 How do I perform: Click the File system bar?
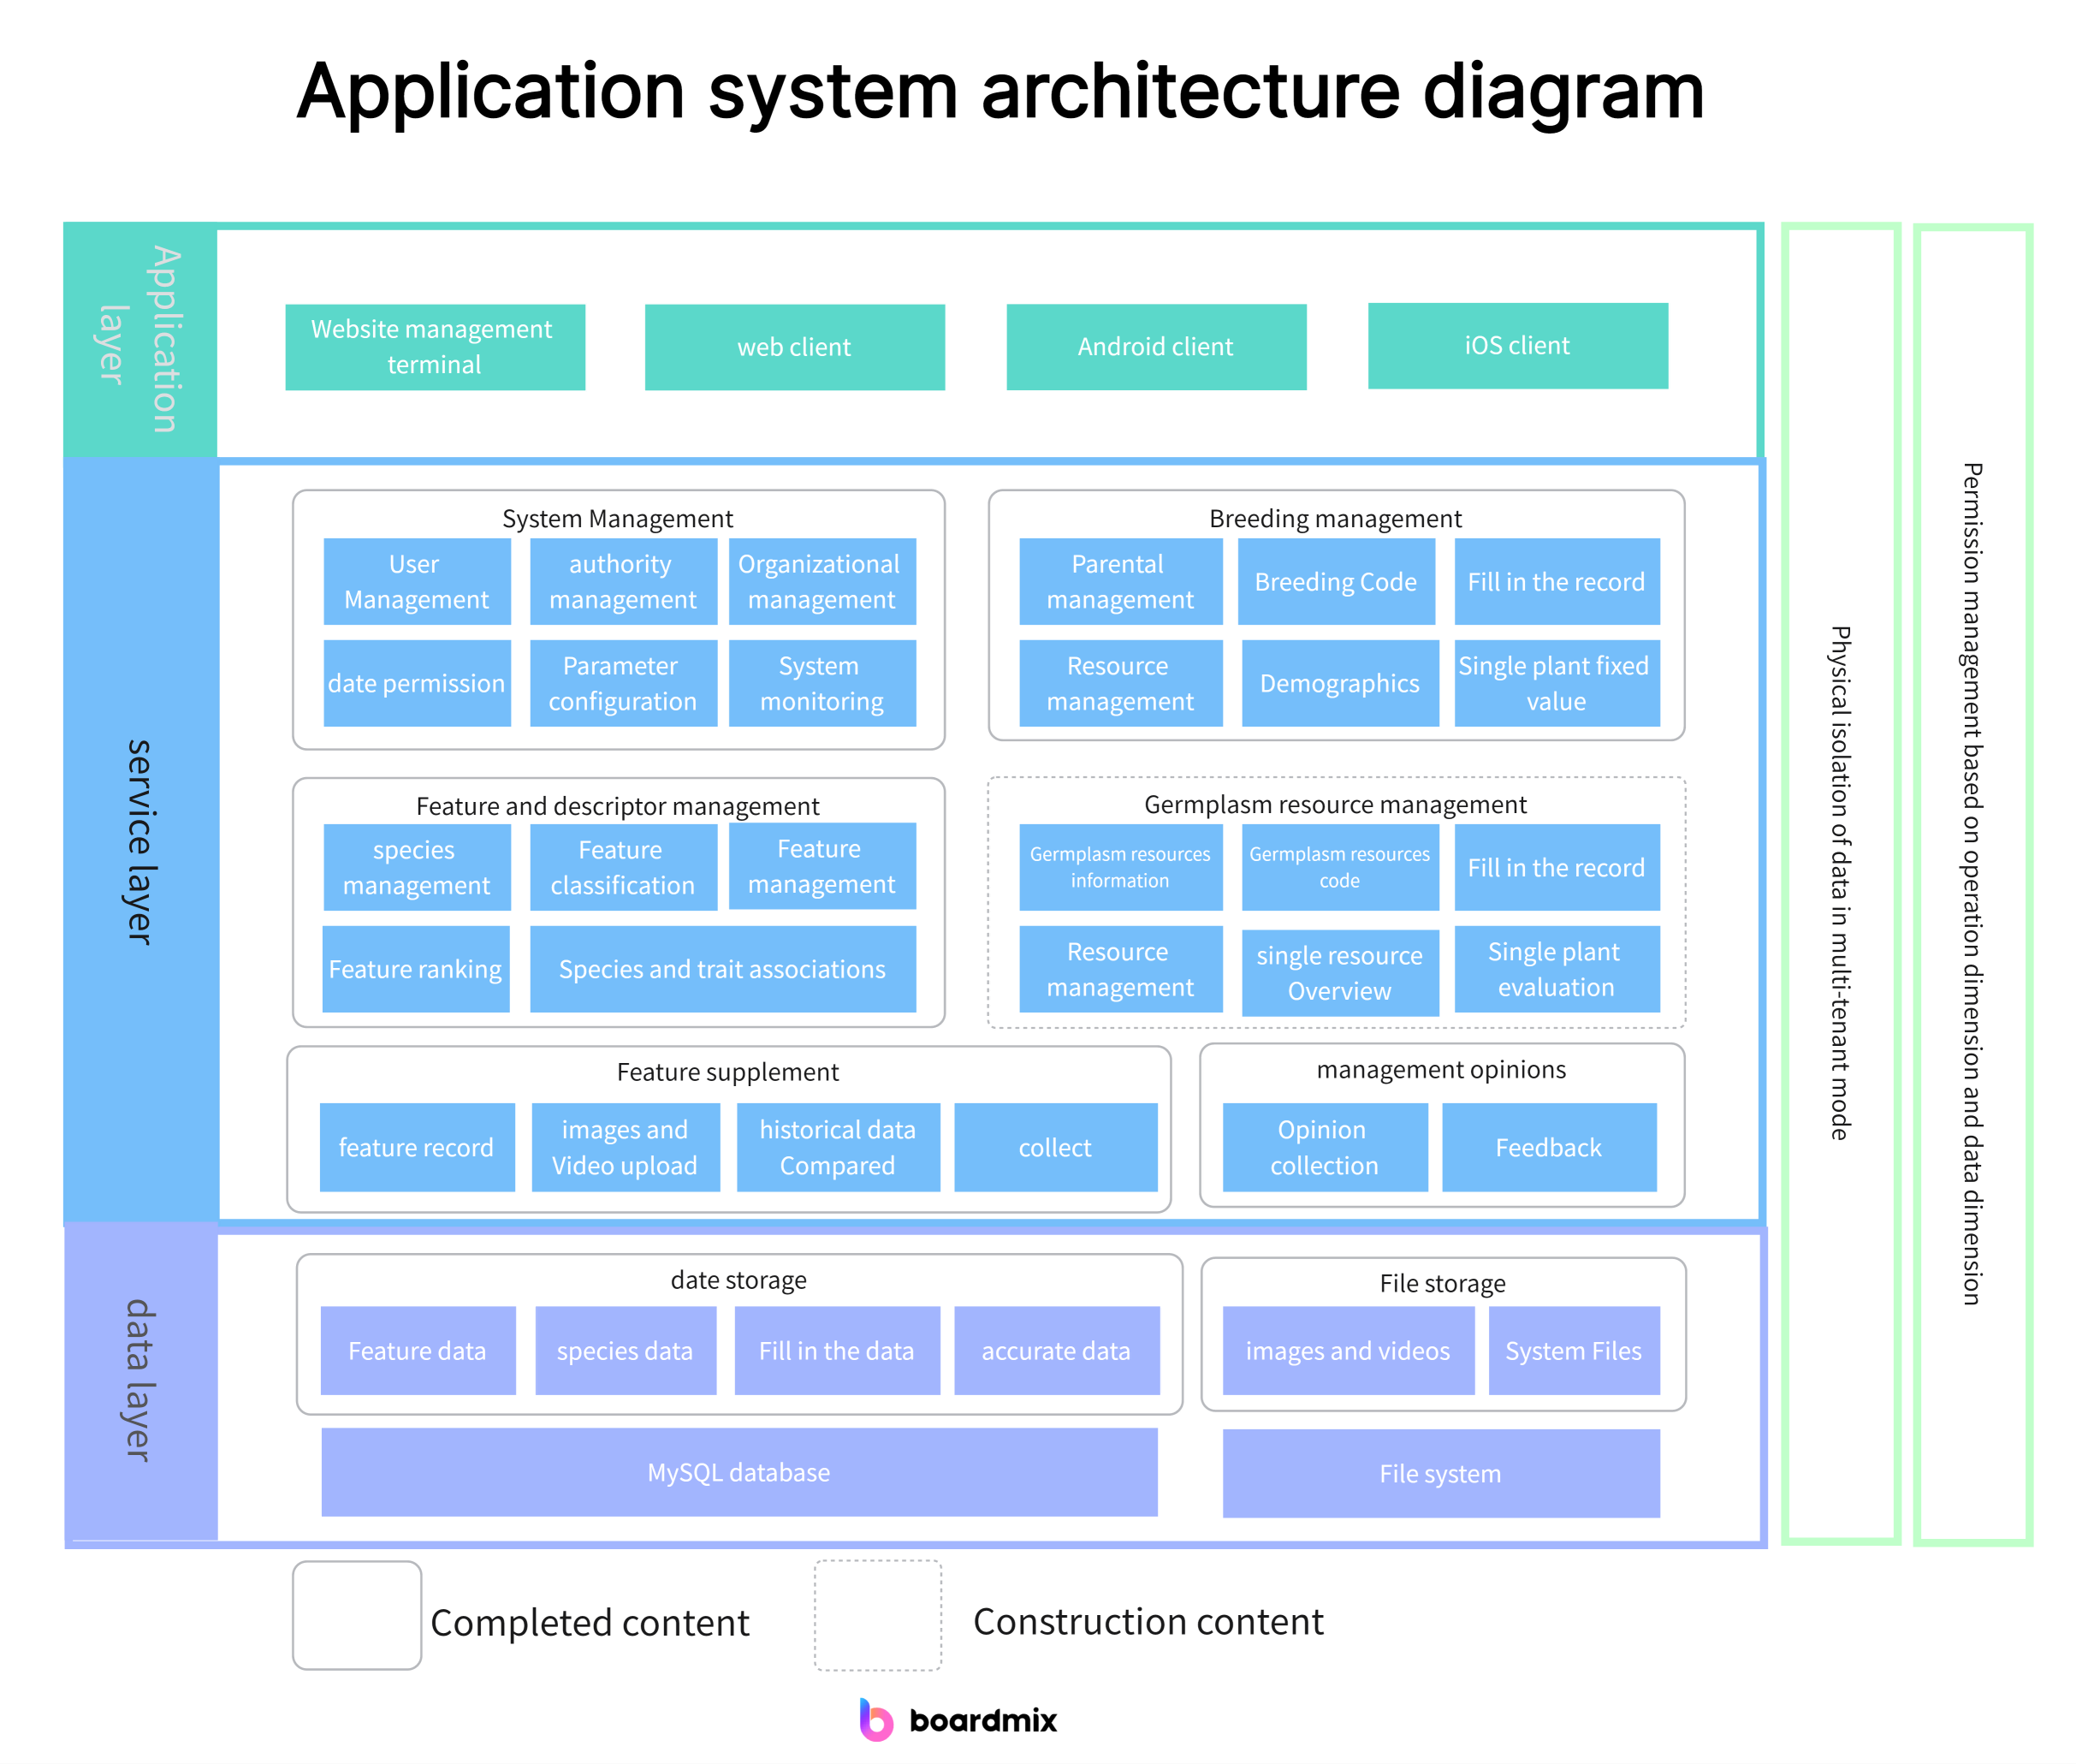[x=1440, y=1472]
